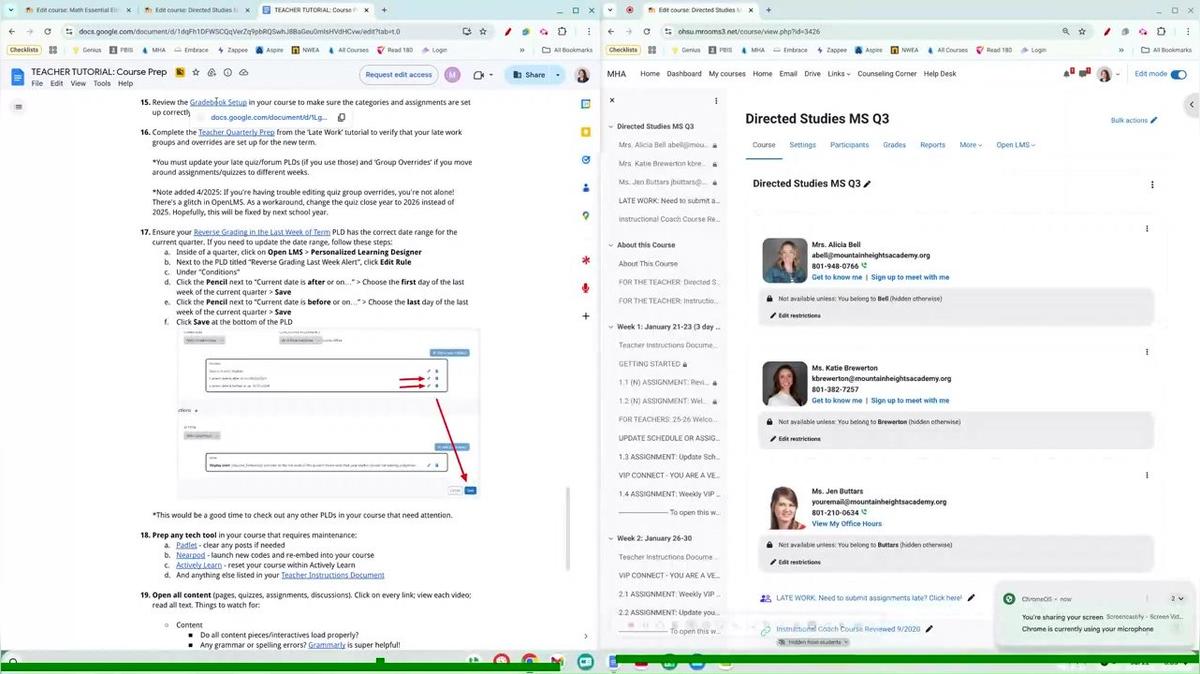
Task: Open Mrs. Katie Brewerton item options kebab
Action: click(1147, 352)
